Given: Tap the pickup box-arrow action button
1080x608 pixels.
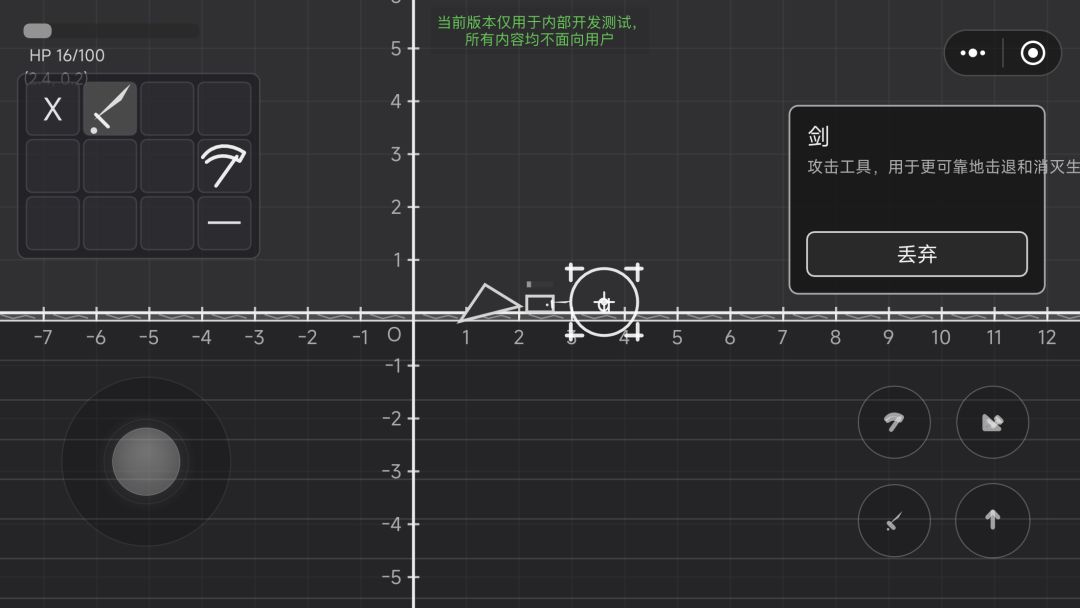Looking at the screenshot, I should tap(993, 422).
